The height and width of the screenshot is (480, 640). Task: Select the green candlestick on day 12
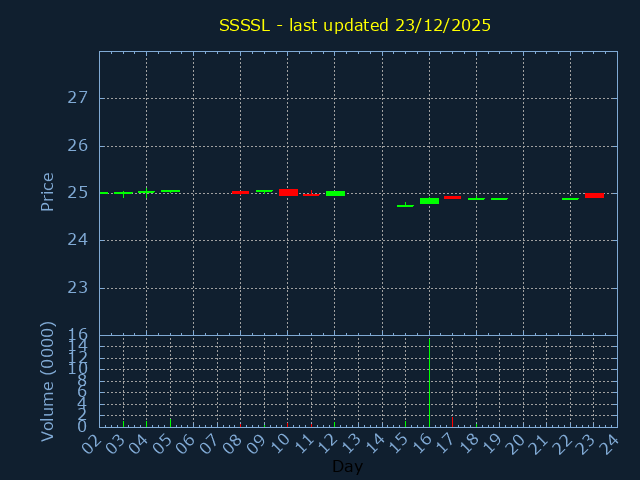click(335, 193)
